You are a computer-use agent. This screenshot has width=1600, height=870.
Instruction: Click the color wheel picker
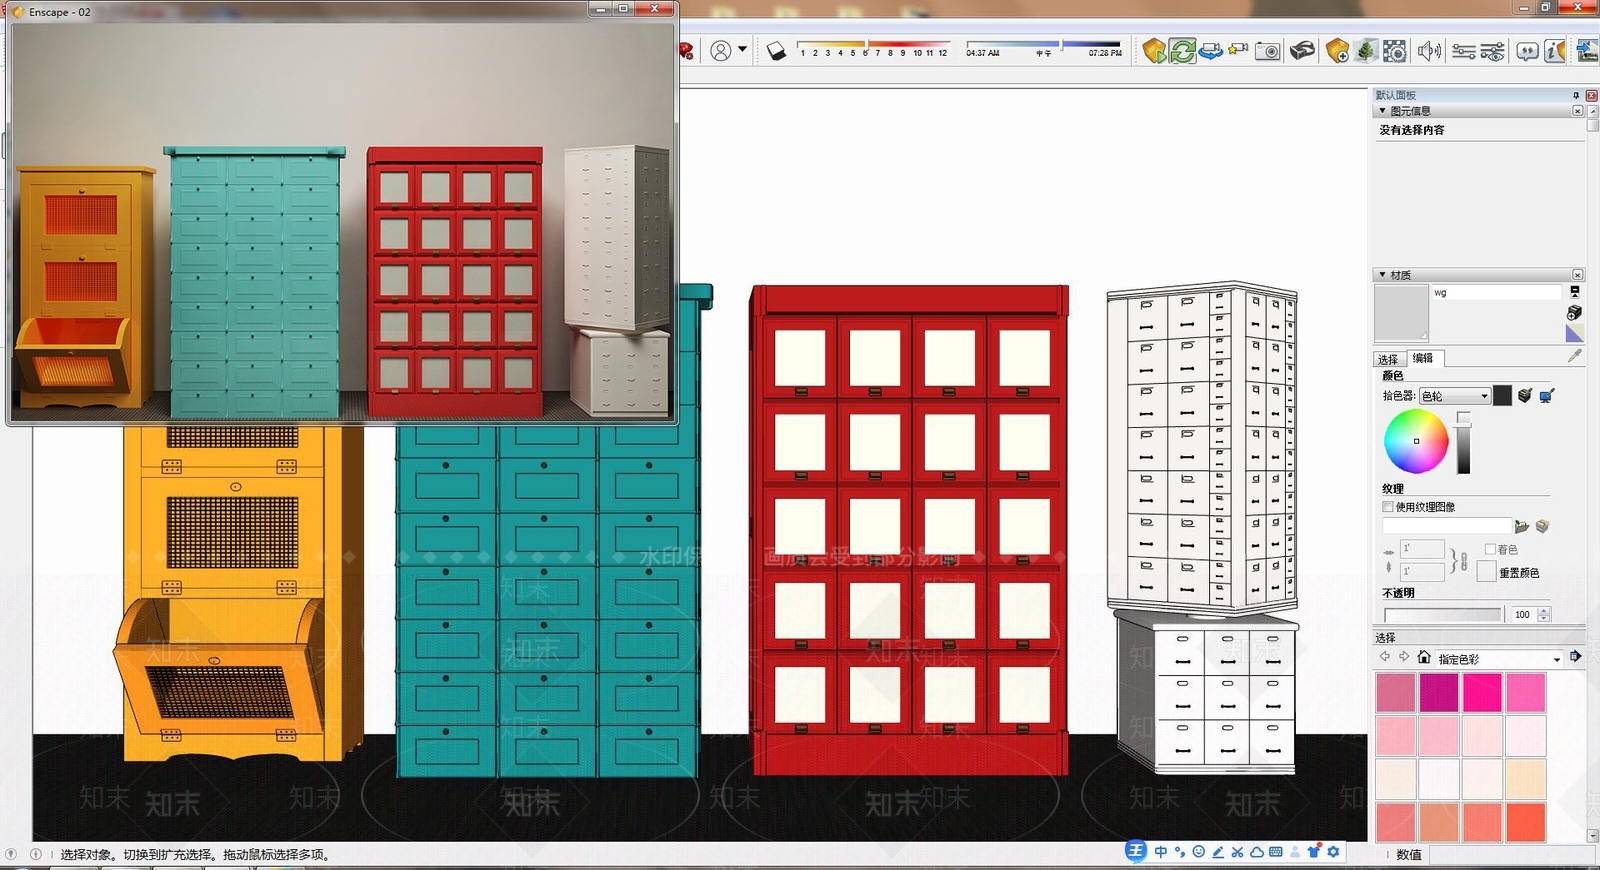point(1416,441)
